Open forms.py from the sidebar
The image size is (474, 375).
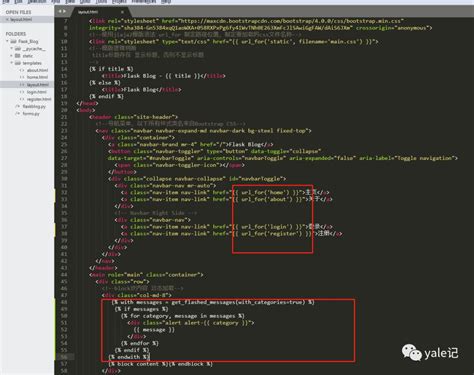31,114
